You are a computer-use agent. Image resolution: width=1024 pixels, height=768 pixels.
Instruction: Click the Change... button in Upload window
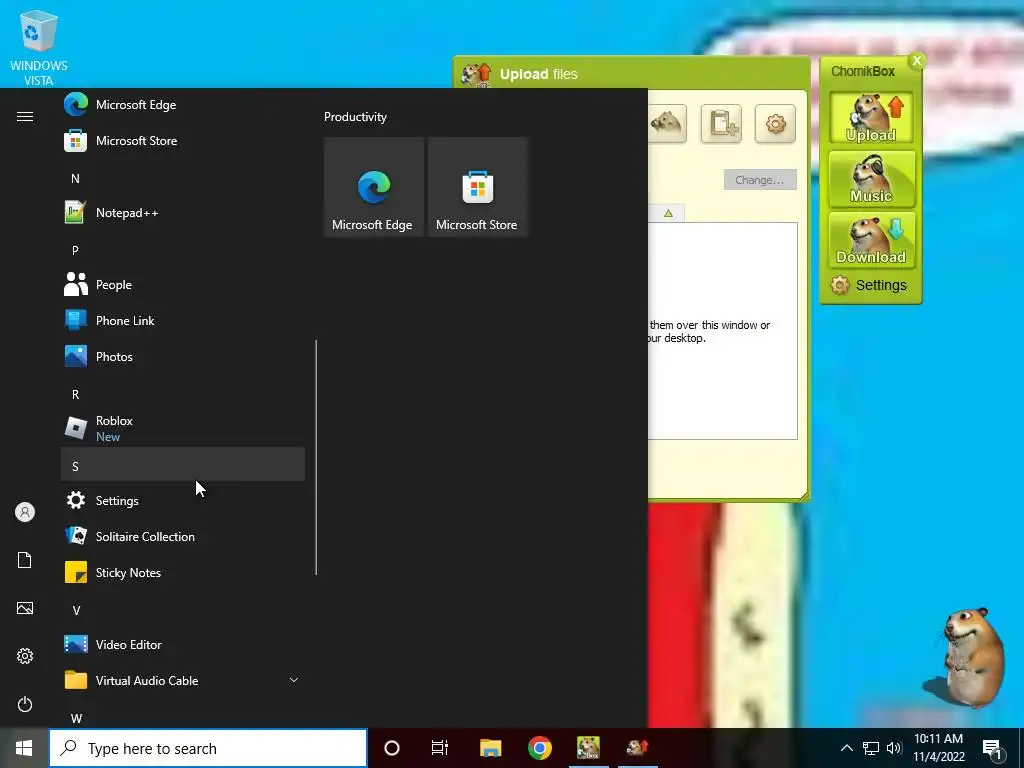pyautogui.click(x=760, y=180)
